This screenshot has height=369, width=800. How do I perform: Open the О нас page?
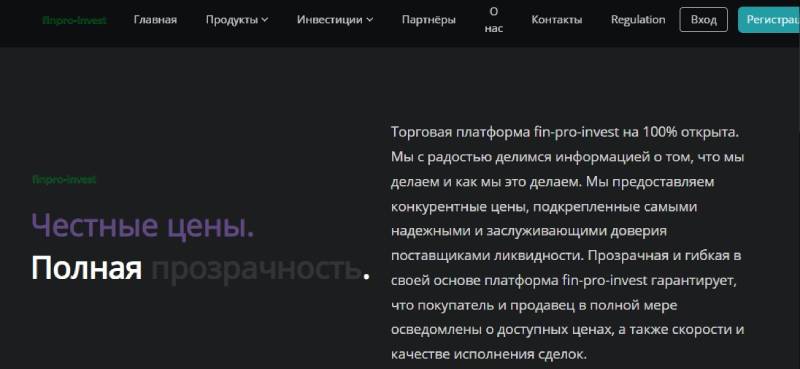tap(494, 20)
